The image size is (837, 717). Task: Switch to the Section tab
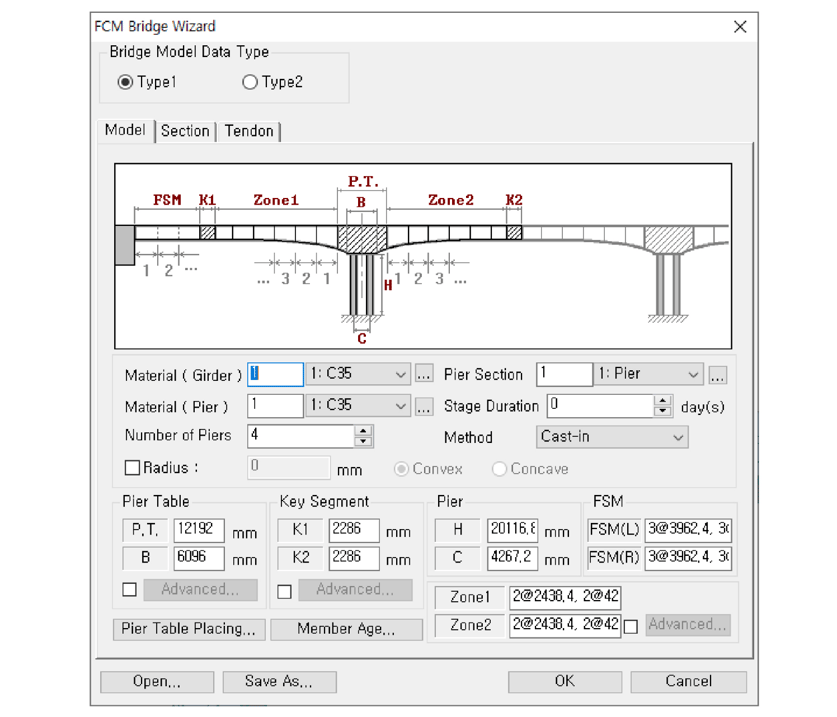pyautogui.click(x=185, y=131)
